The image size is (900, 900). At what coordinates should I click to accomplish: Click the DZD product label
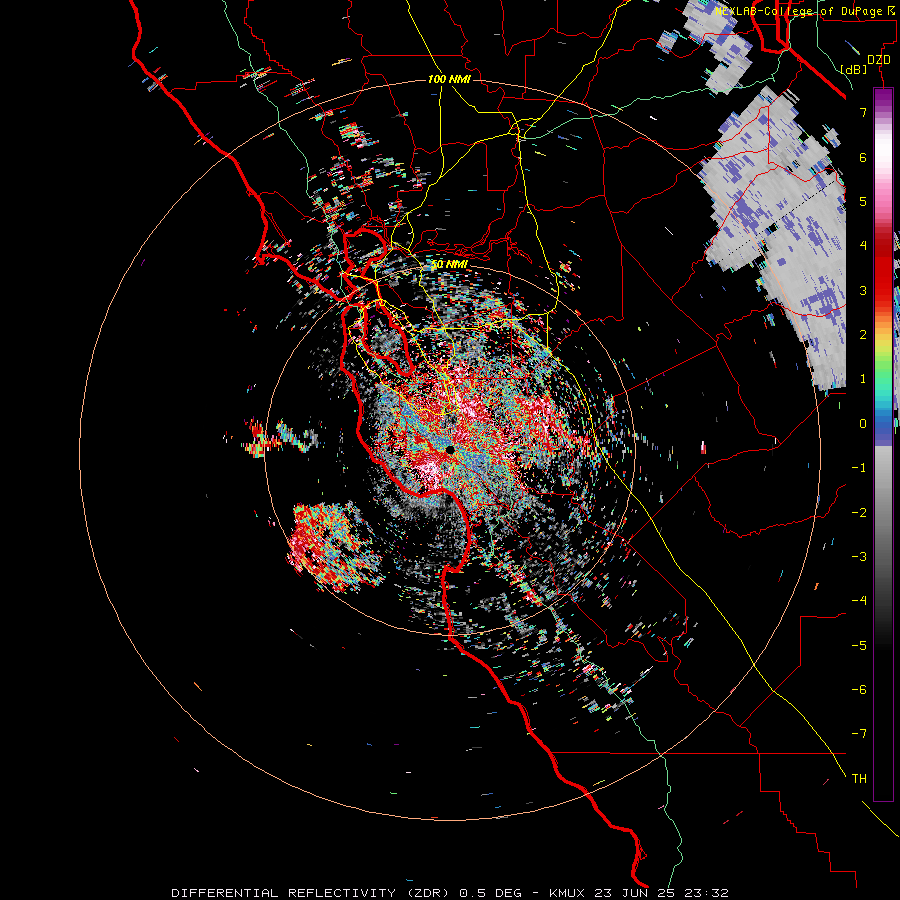878,60
